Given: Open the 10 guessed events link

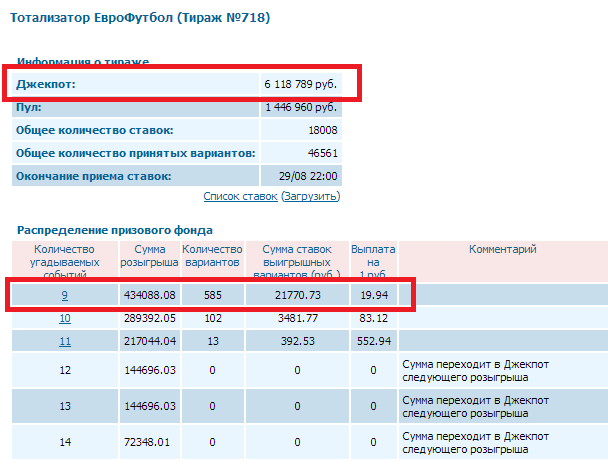Looking at the screenshot, I should [65, 318].
